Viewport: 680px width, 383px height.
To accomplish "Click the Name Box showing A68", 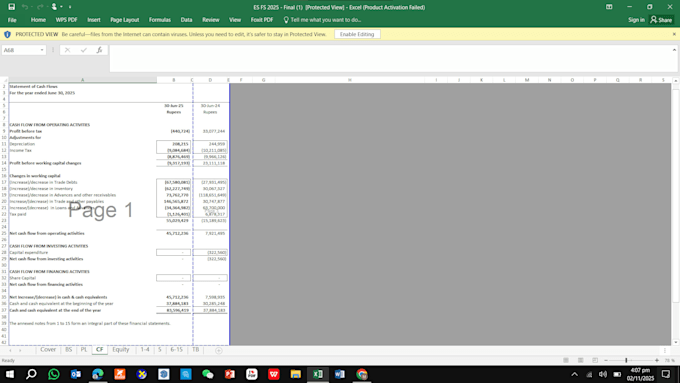I will (20, 50).
